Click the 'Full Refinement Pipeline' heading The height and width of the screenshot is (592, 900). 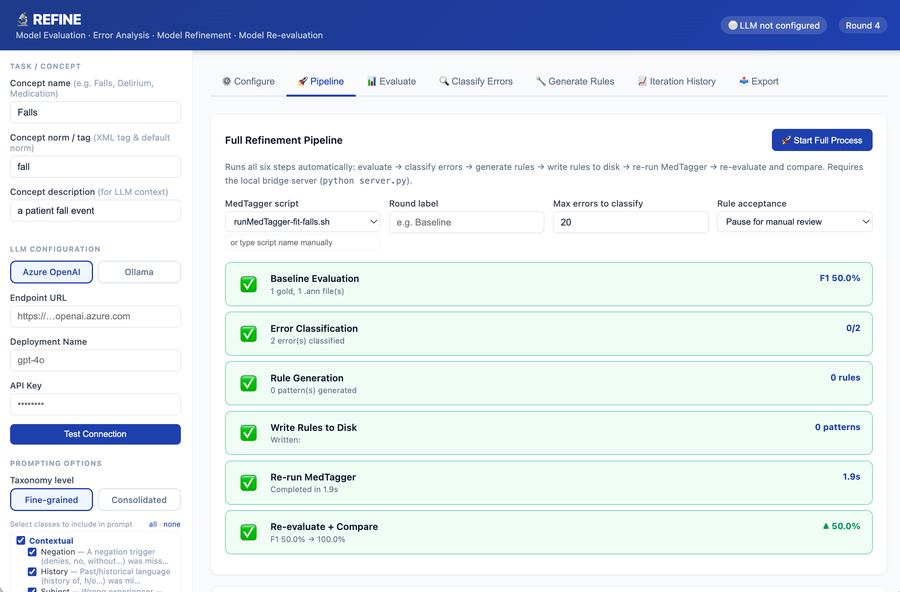coord(284,140)
